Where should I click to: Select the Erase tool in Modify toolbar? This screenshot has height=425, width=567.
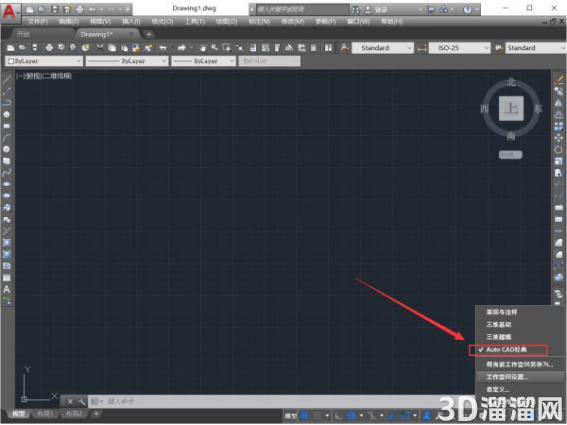559,80
